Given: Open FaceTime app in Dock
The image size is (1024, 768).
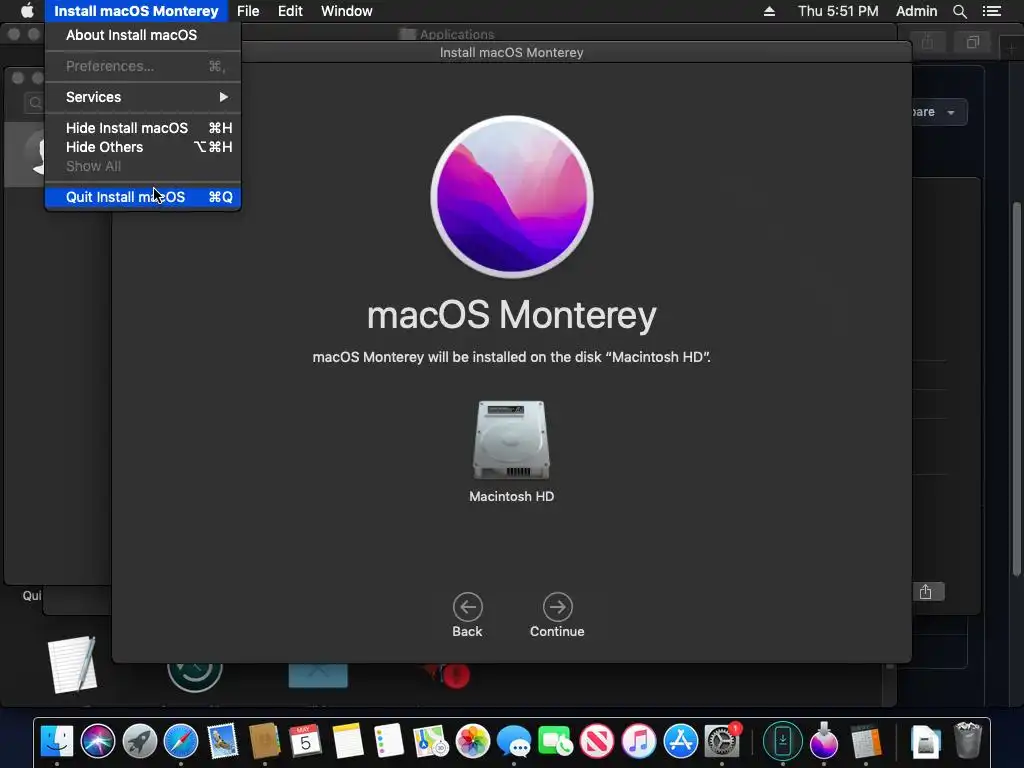Looking at the screenshot, I should point(556,741).
